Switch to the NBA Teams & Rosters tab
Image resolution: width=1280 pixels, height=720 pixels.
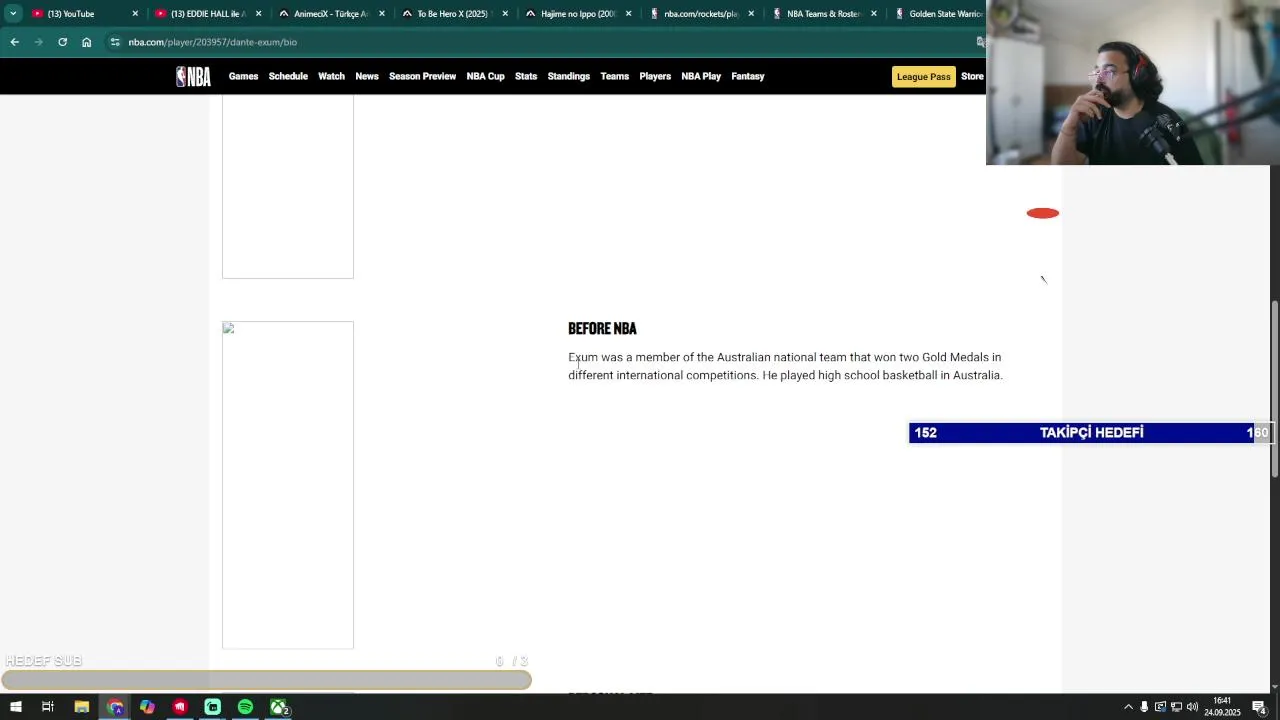coord(822,14)
